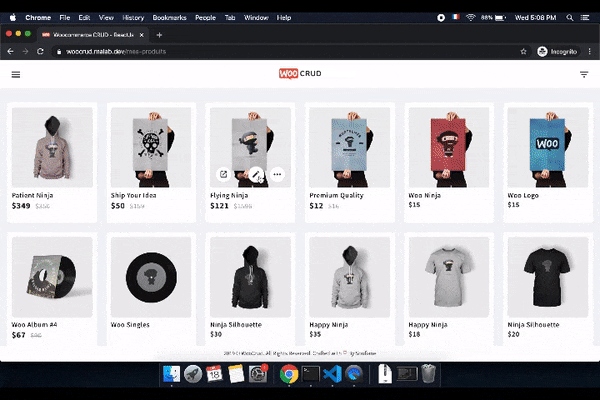Open a new browser tab

(159, 35)
